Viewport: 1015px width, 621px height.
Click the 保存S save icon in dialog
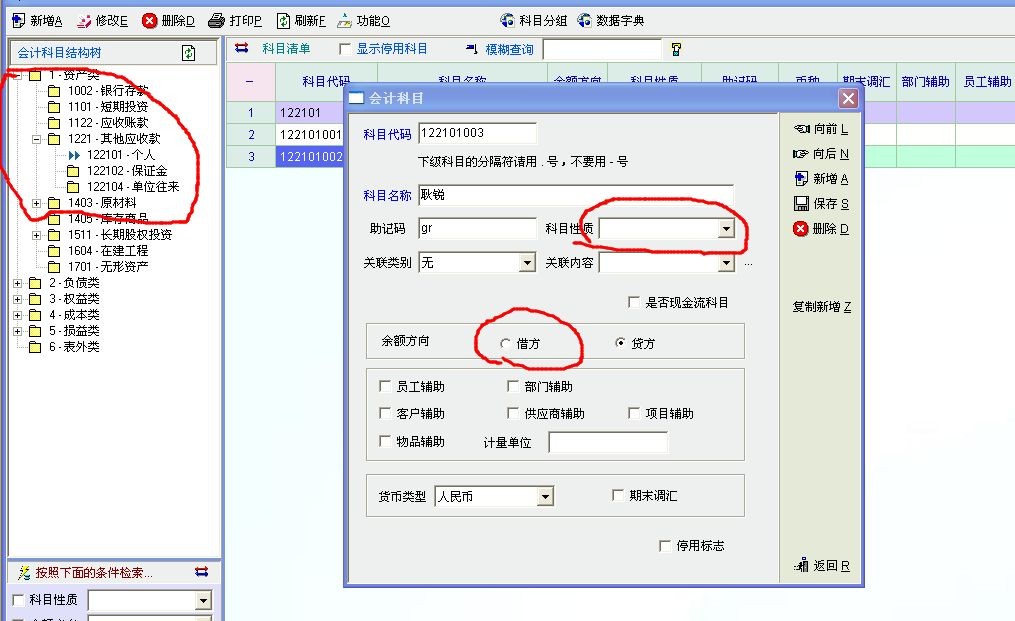click(x=800, y=203)
